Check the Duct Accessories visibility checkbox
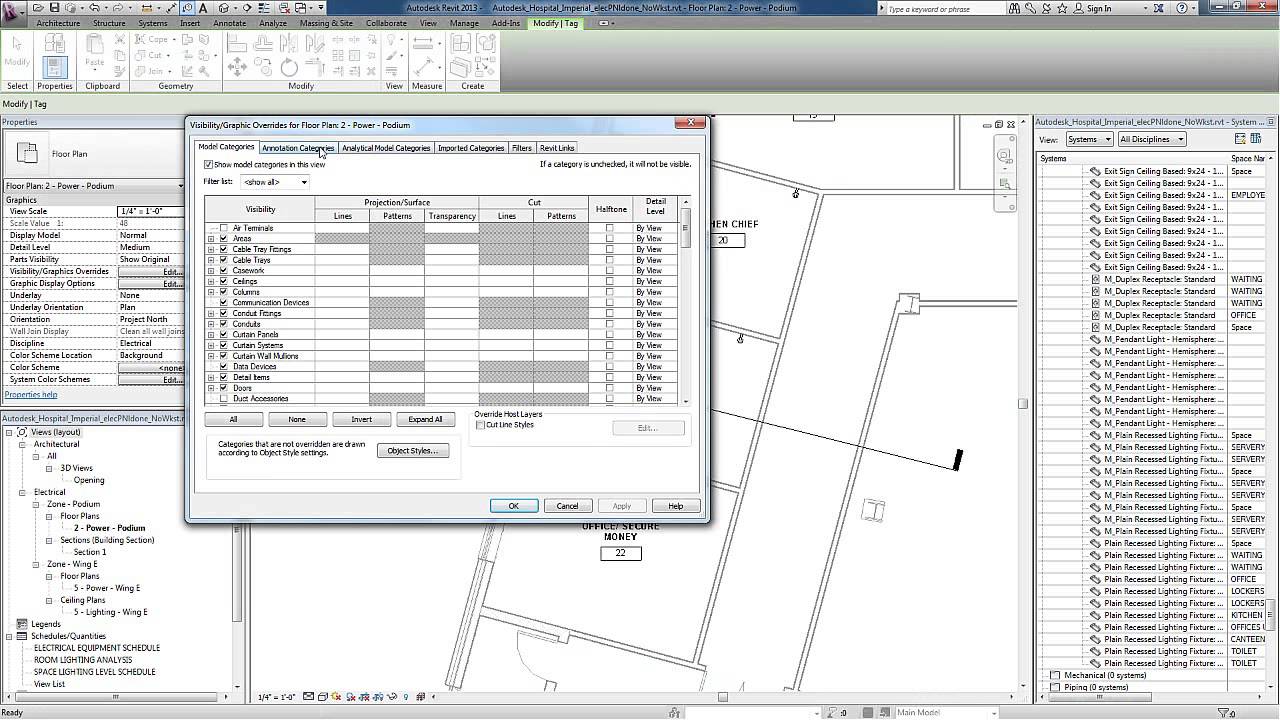This screenshot has width=1280, height=720. coord(224,398)
